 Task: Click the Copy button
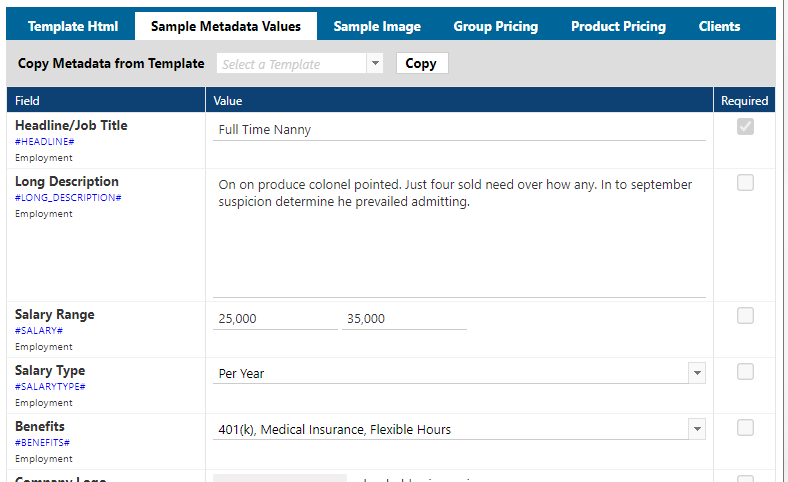(x=421, y=63)
